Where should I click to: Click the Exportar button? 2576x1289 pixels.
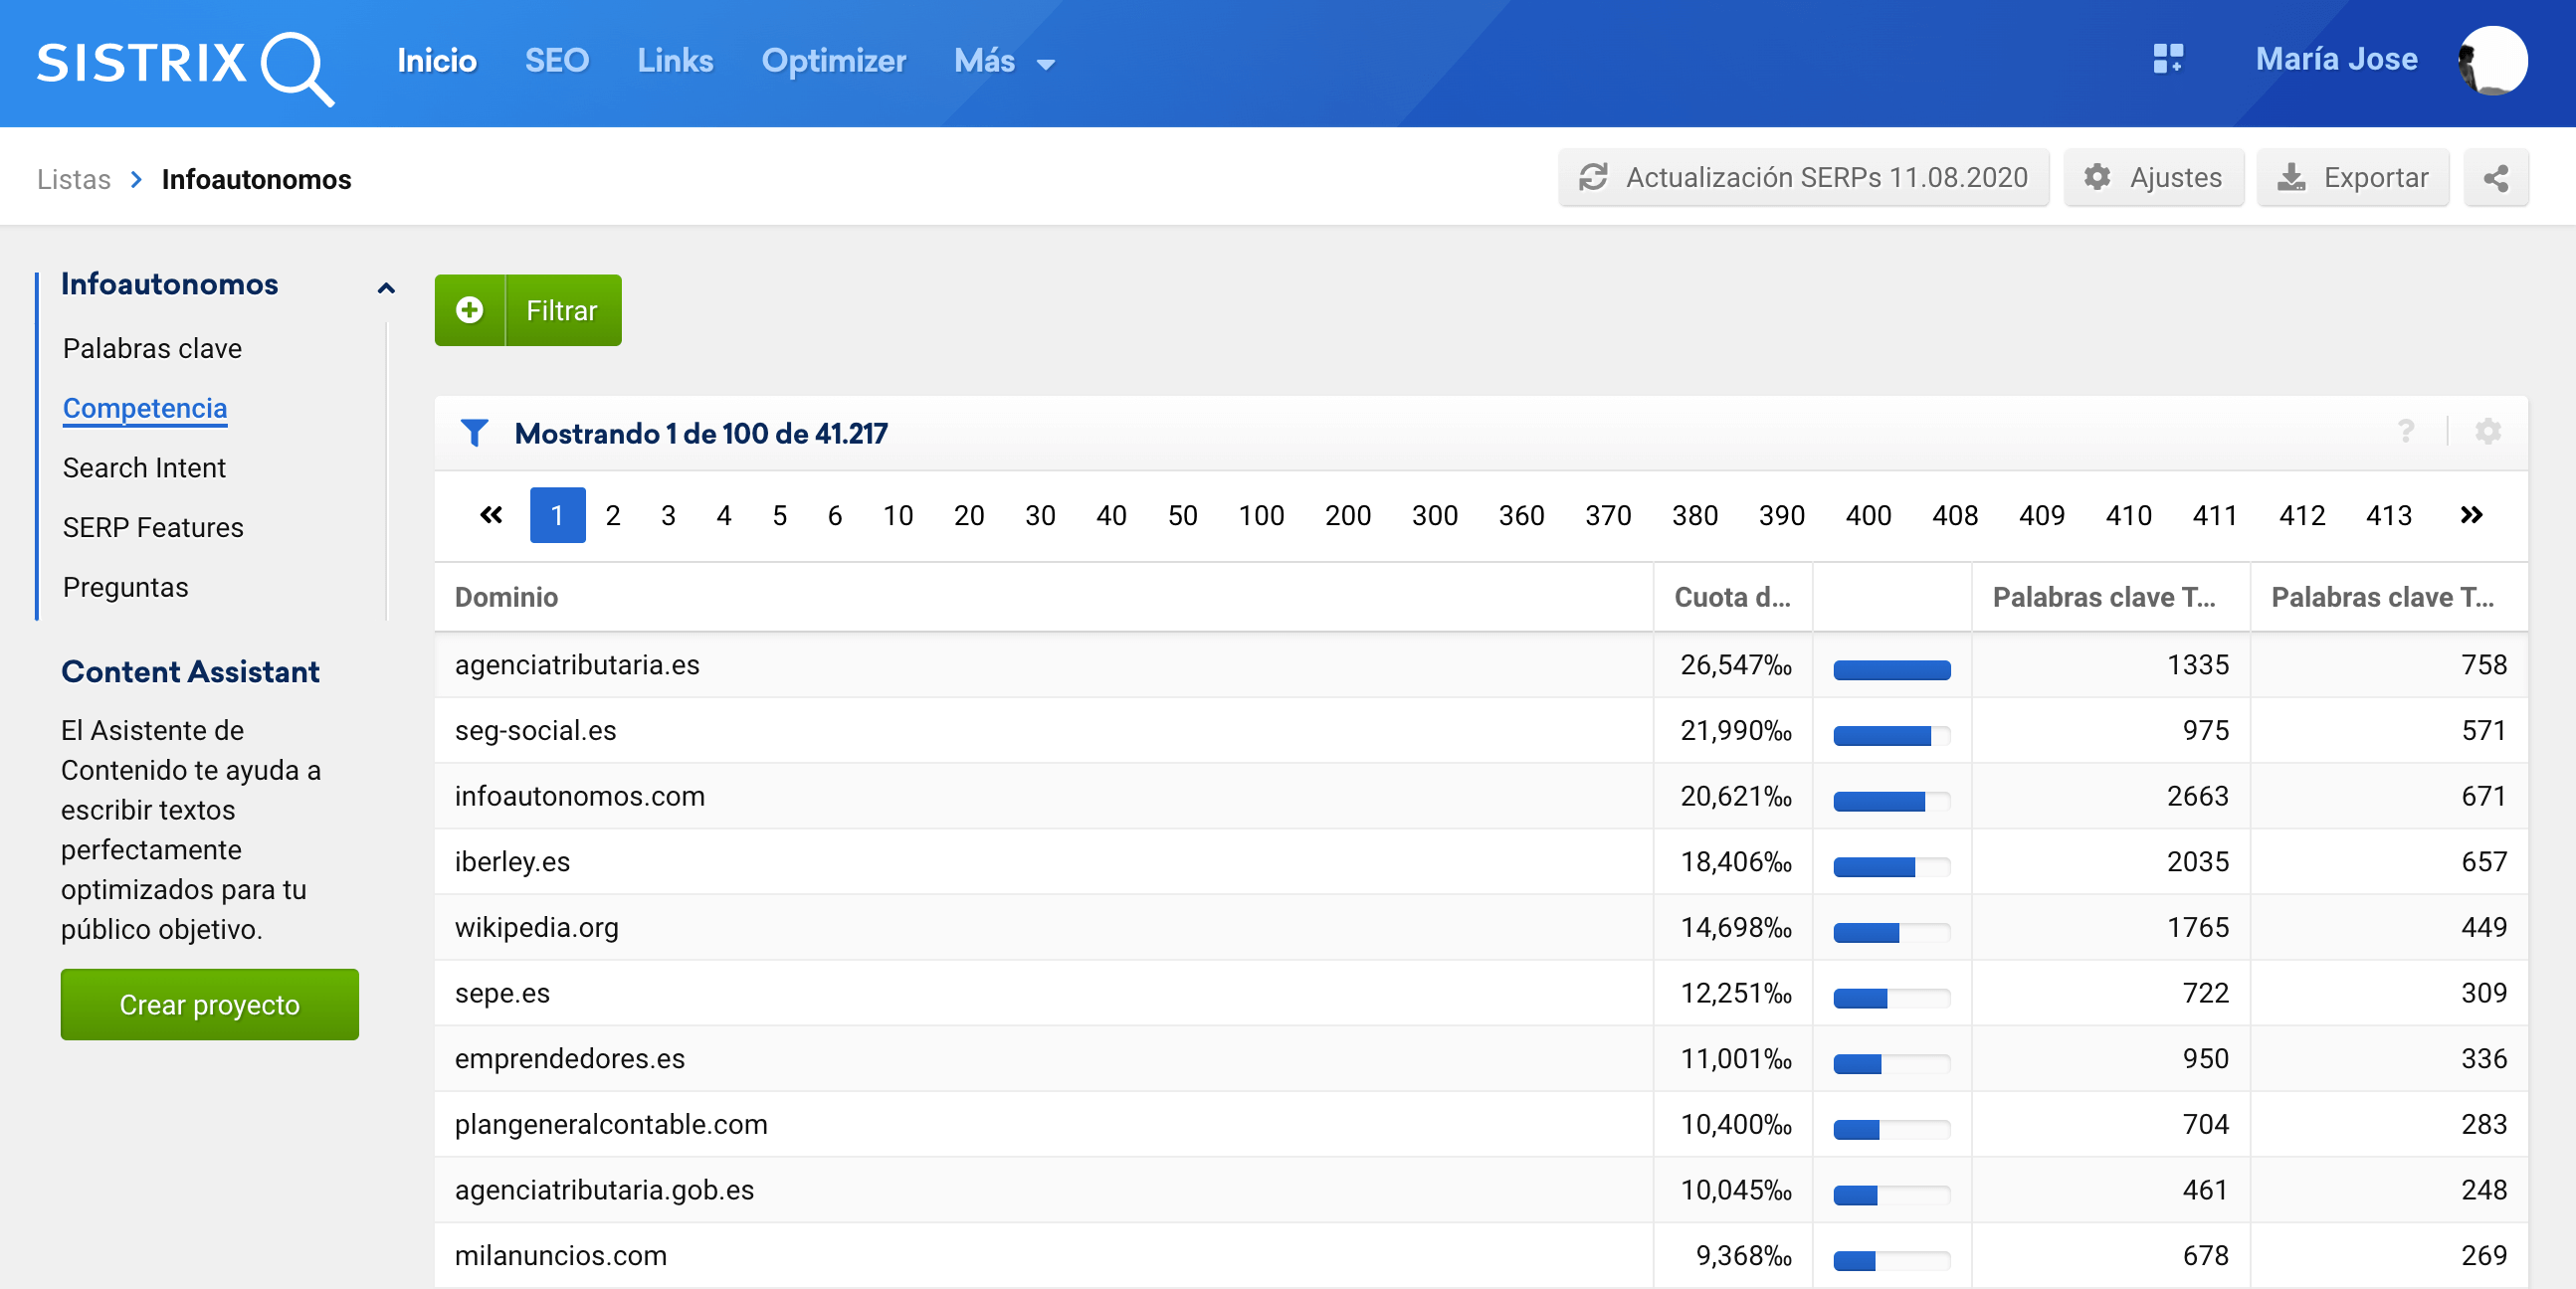[2352, 178]
